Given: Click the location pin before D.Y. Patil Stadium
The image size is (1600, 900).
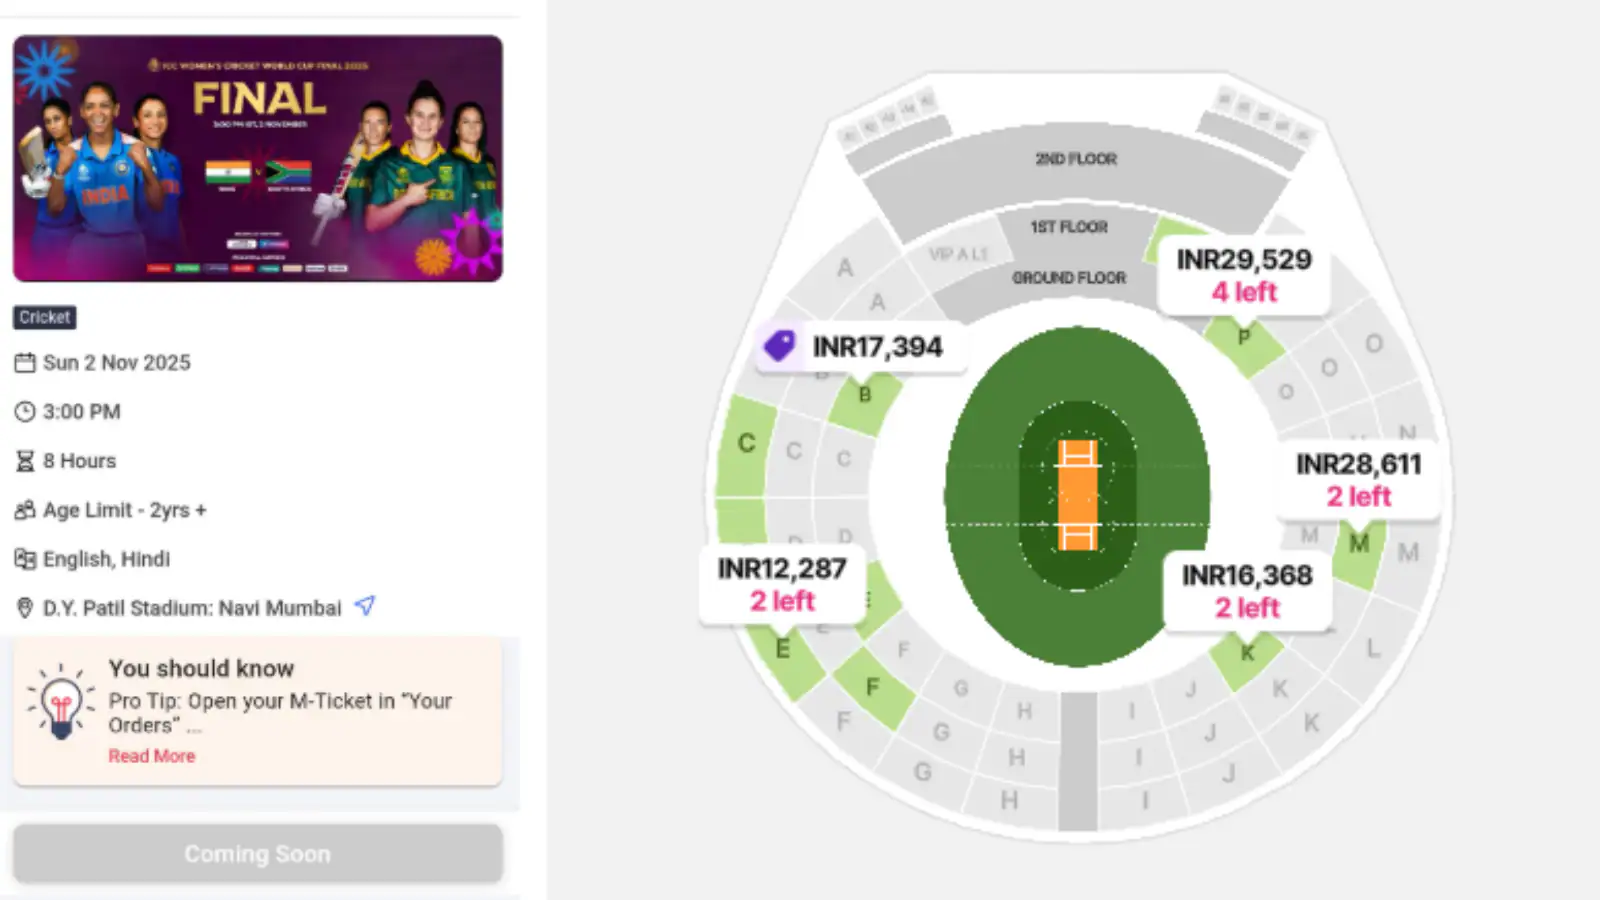Looking at the screenshot, I should (25, 606).
